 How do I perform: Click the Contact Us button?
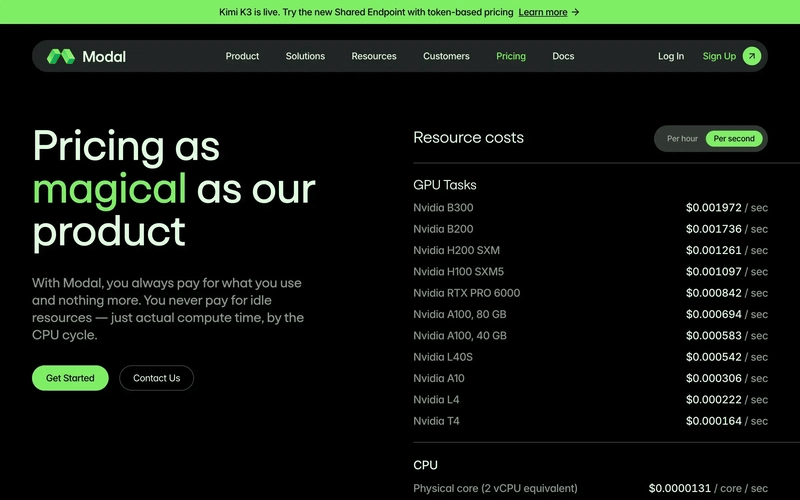coord(157,378)
